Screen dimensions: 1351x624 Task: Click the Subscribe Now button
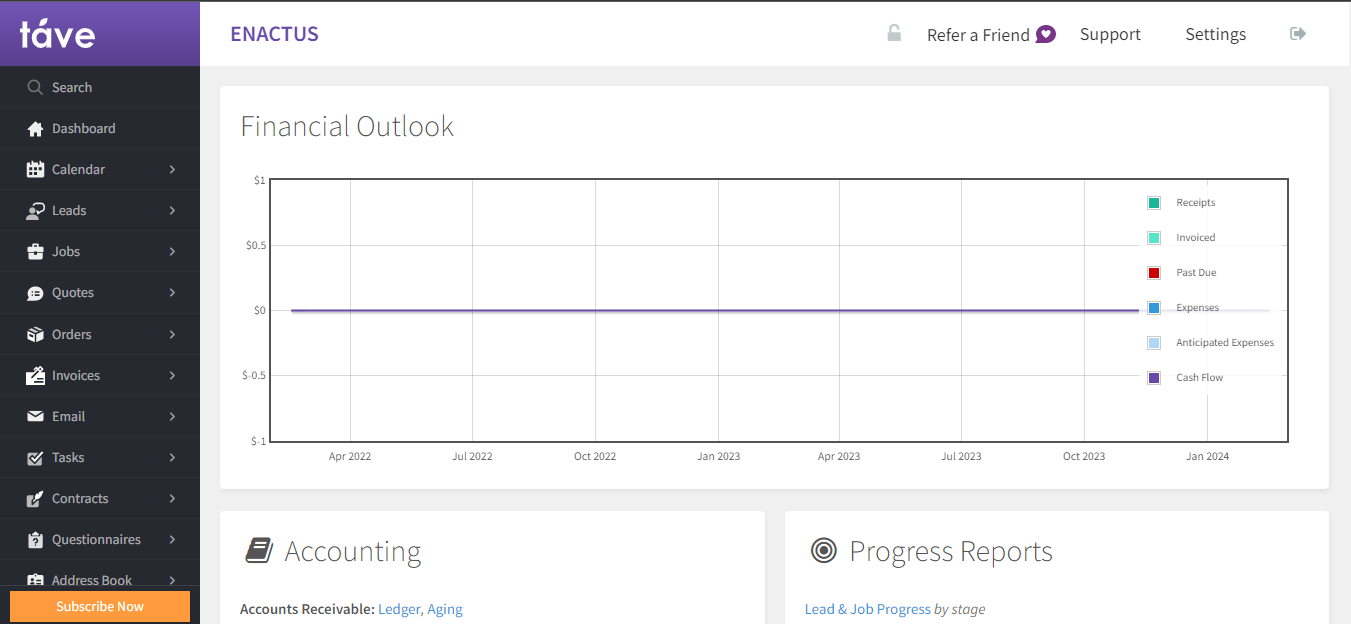coord(99,606)
